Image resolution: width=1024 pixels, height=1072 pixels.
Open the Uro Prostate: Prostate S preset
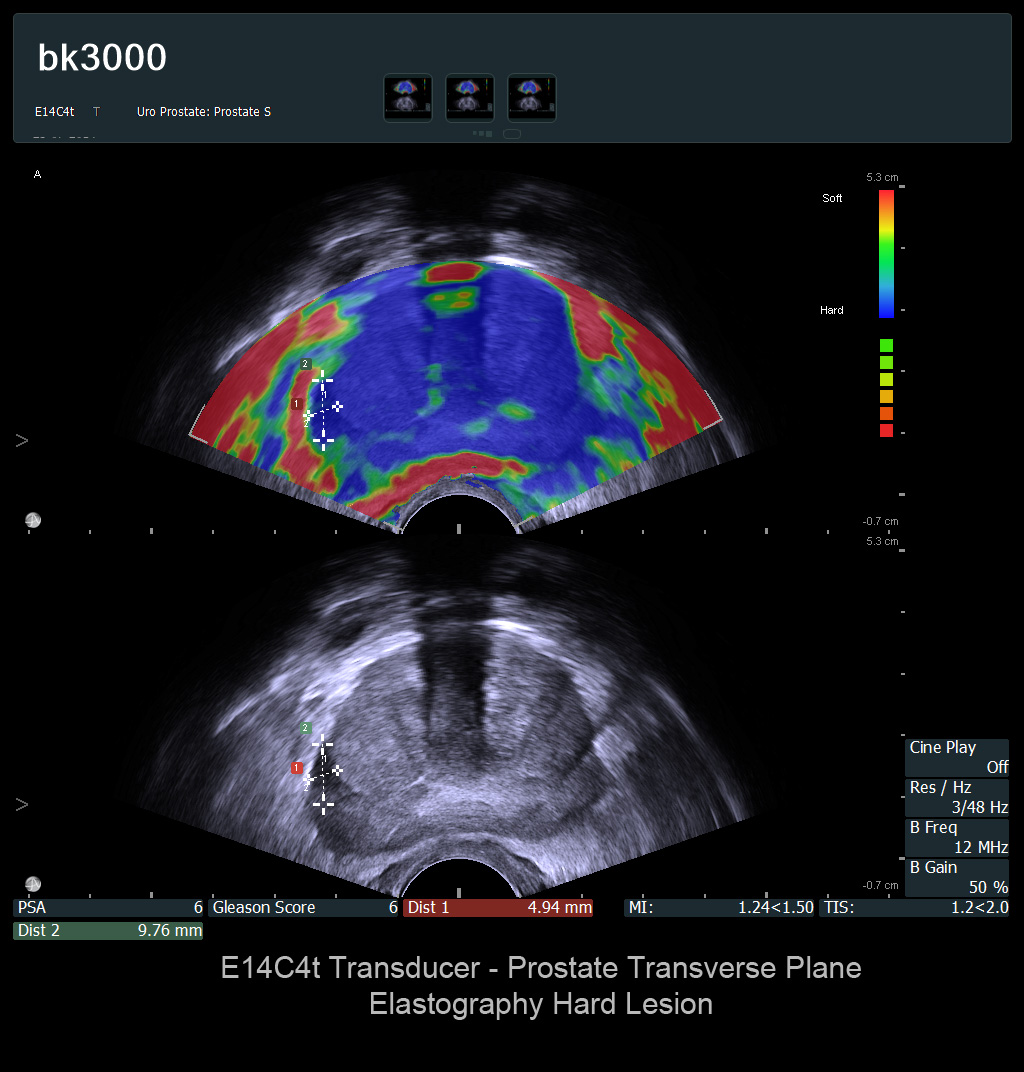204,112
